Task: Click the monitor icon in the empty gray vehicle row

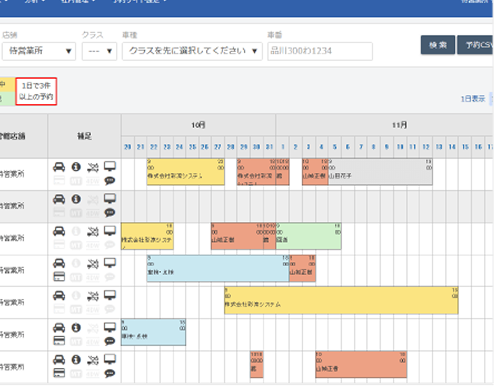Action: coord(110,199)
